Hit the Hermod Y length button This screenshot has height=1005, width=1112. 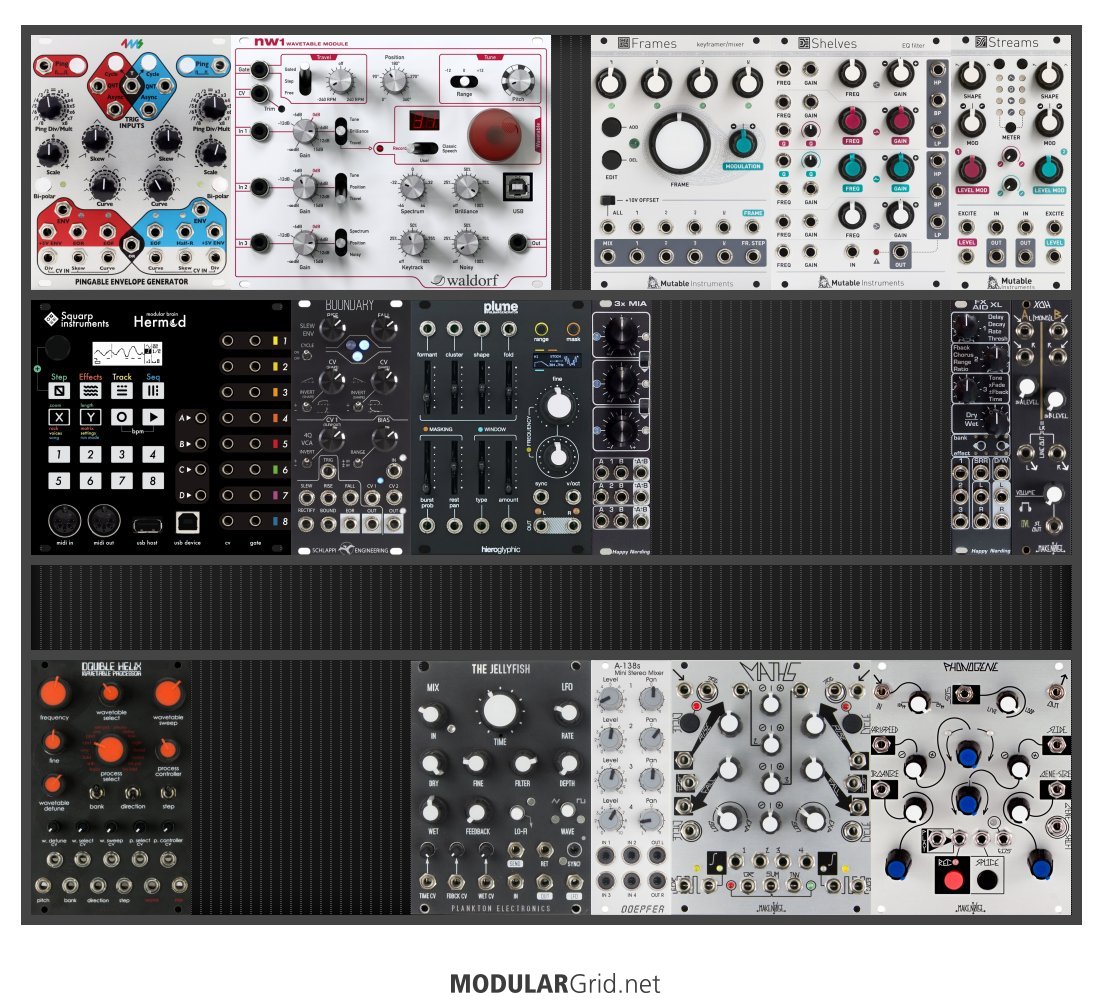point(90,417)
